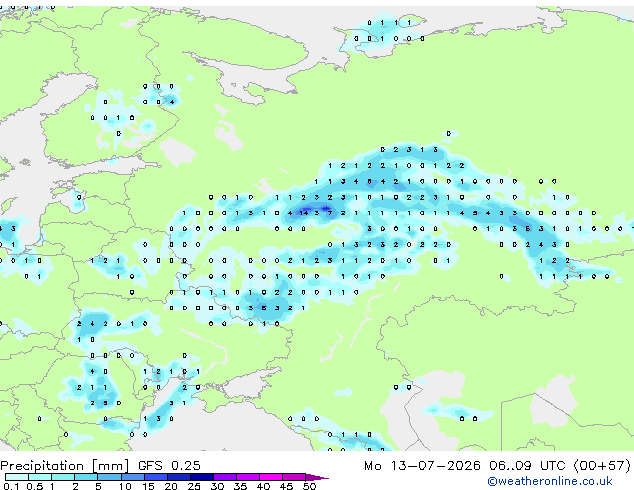Click the 20–25 mm legend color swatch
The image size is (634, 490).
(x=178, y=477)
